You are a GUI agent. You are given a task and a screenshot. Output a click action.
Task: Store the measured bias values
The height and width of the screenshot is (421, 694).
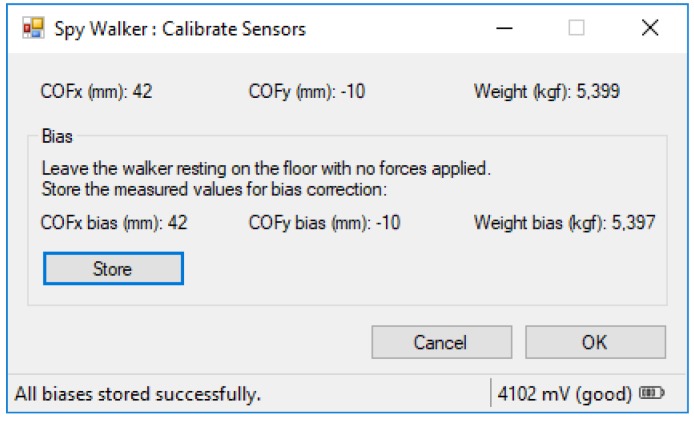click(x=113, y=269)
